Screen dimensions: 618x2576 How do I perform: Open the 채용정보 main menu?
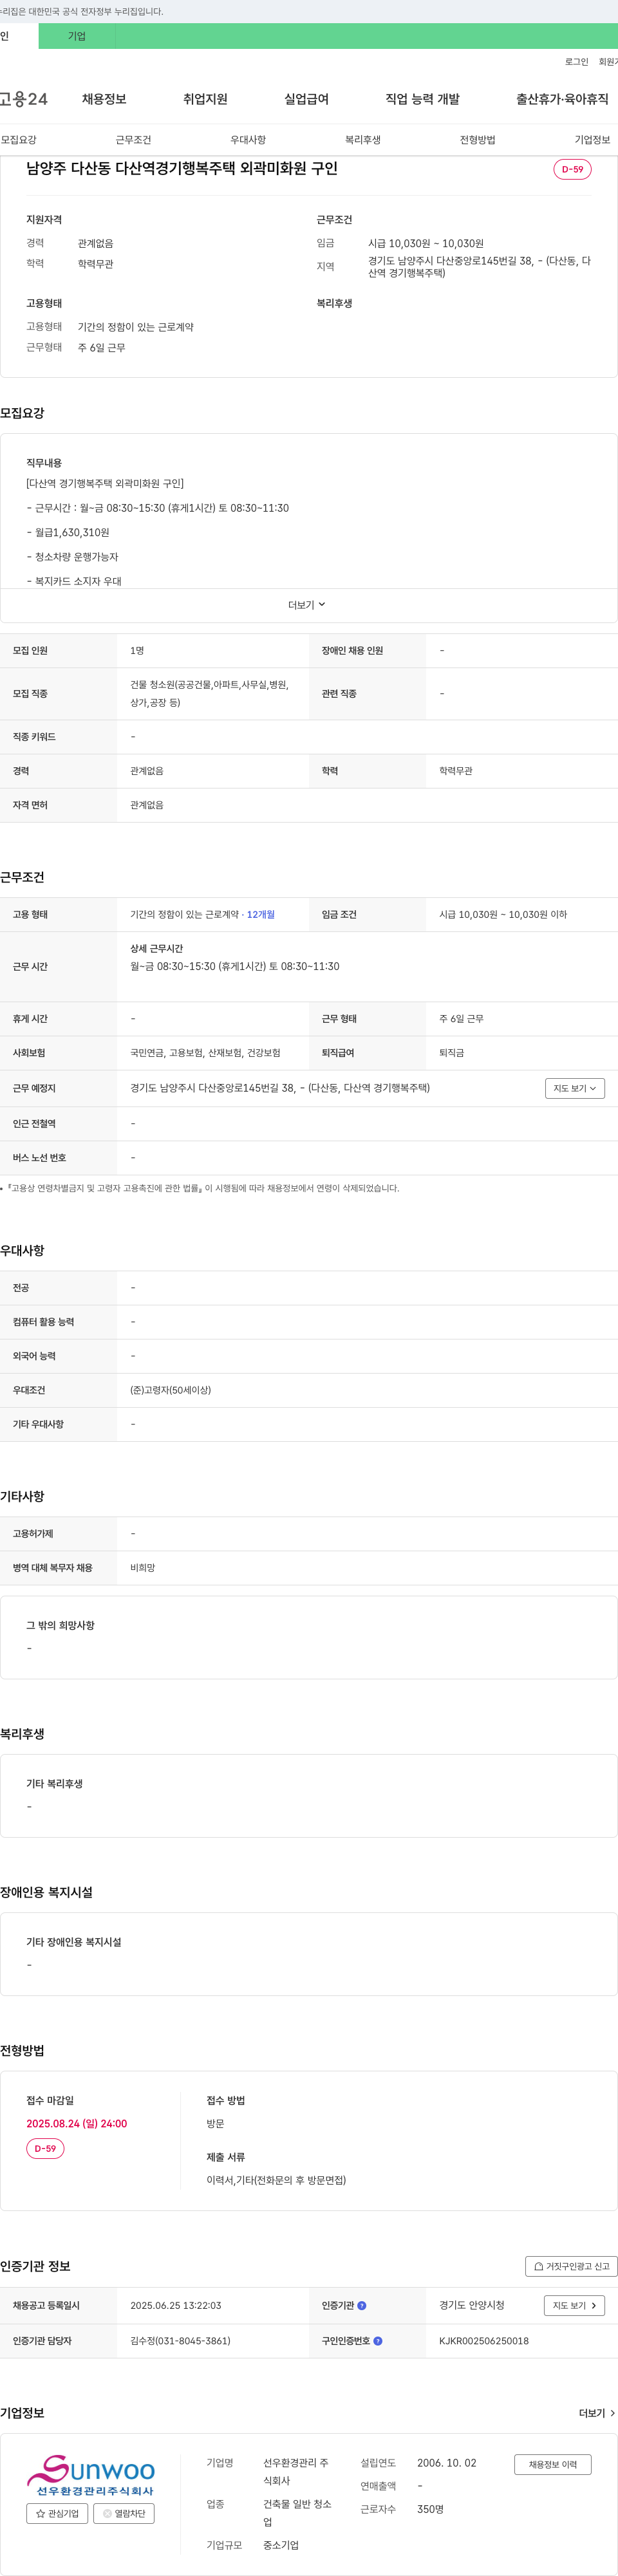[104, 99]
